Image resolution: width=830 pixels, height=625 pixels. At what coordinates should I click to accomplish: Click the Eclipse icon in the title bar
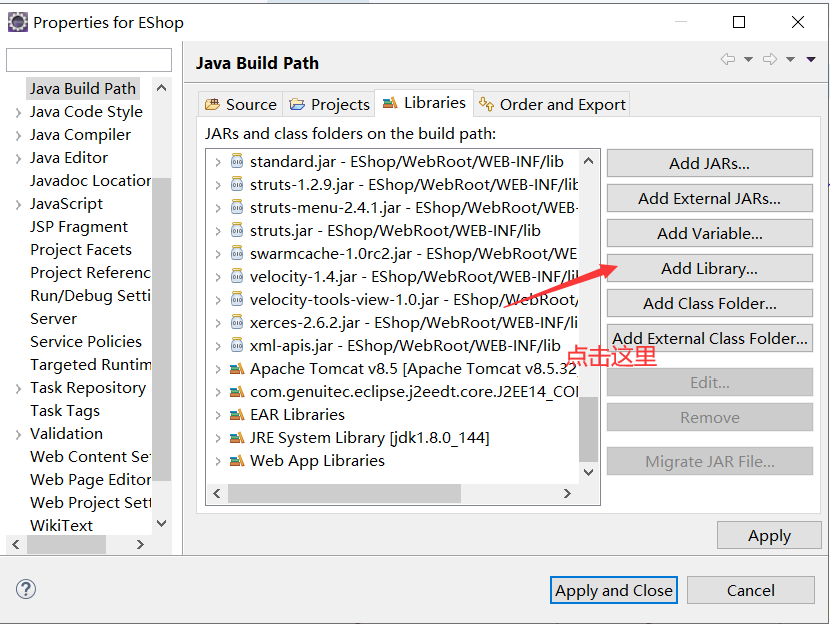tap(17, 21)
